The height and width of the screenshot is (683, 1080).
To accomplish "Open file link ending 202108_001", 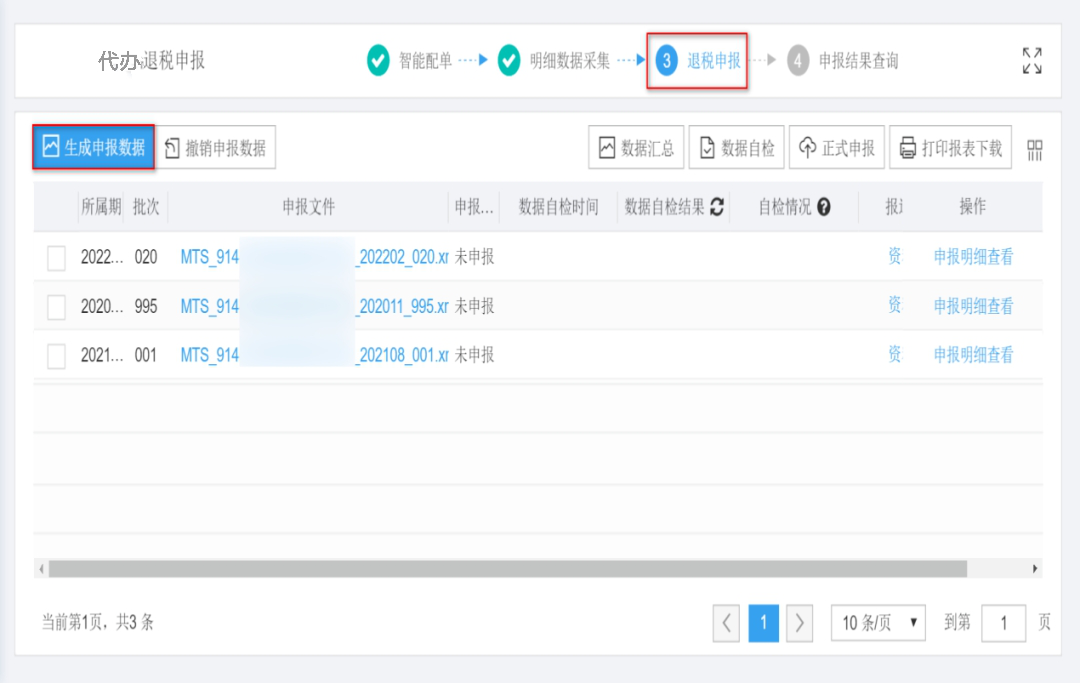I will click(x=314, y=355).
